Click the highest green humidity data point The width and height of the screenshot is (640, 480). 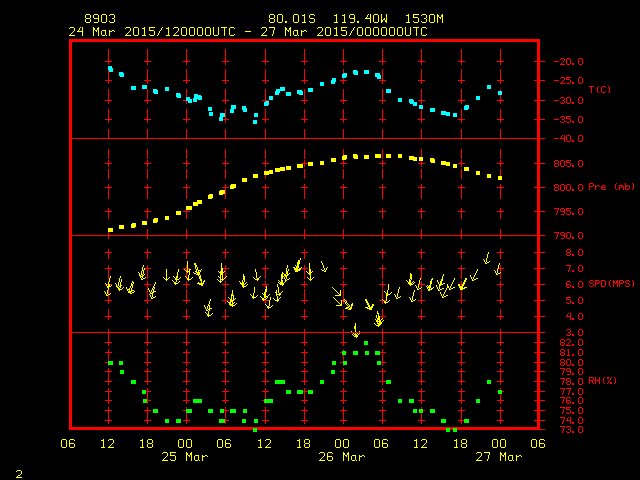(366, 343)
